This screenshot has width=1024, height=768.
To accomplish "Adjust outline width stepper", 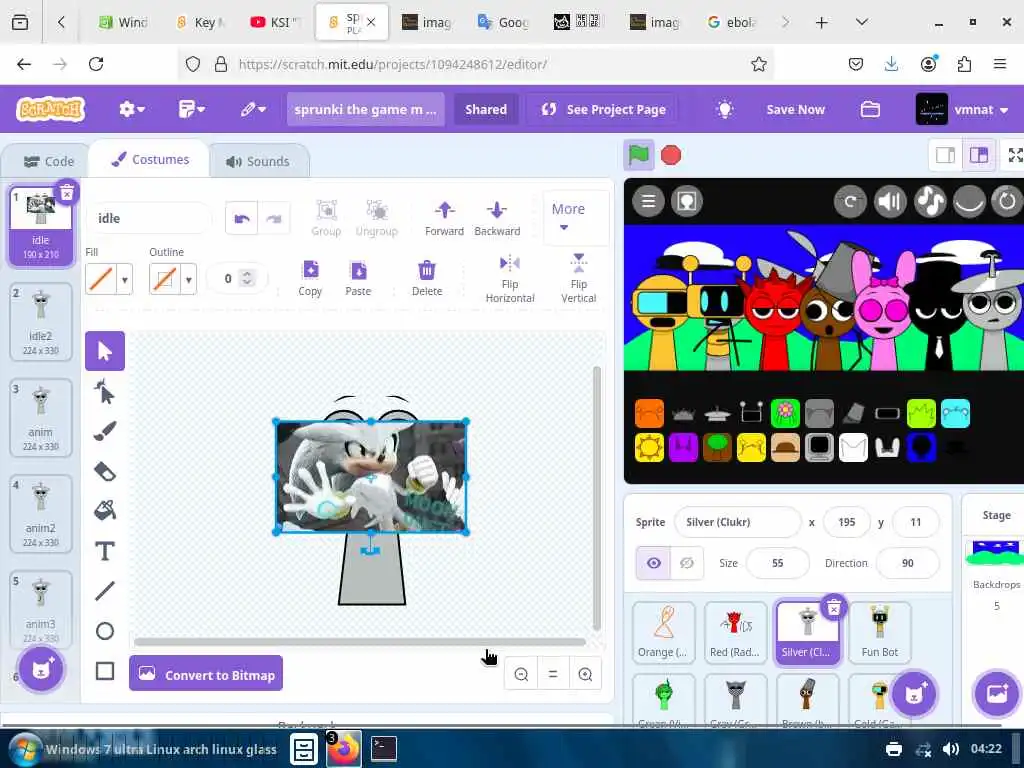I will (247, 278).
